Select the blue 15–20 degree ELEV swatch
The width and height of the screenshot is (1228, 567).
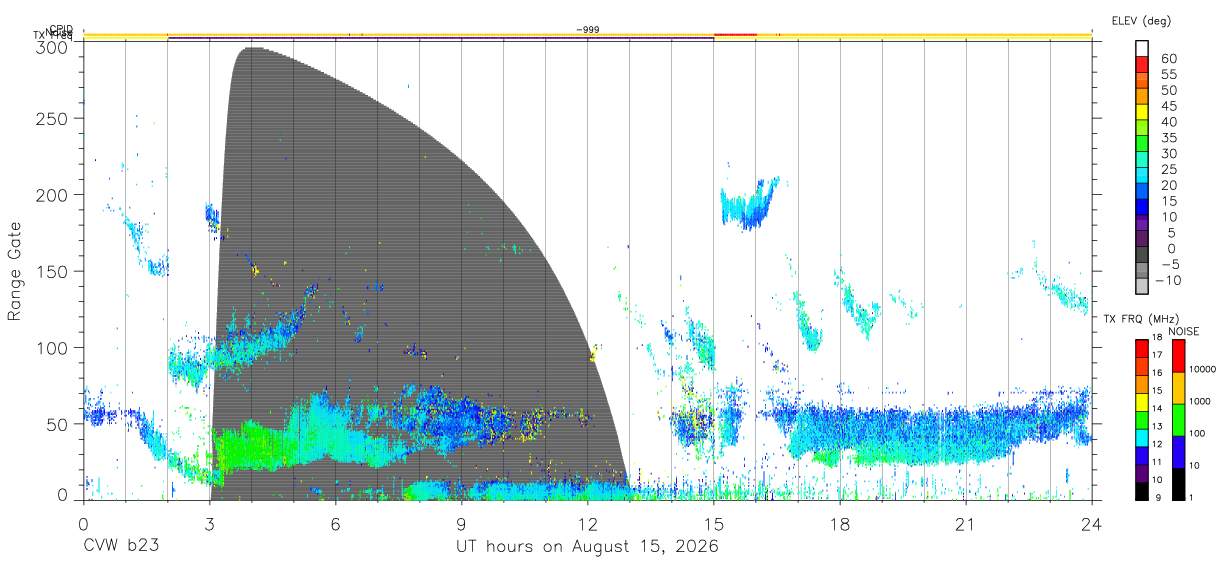click(1142, 192)
